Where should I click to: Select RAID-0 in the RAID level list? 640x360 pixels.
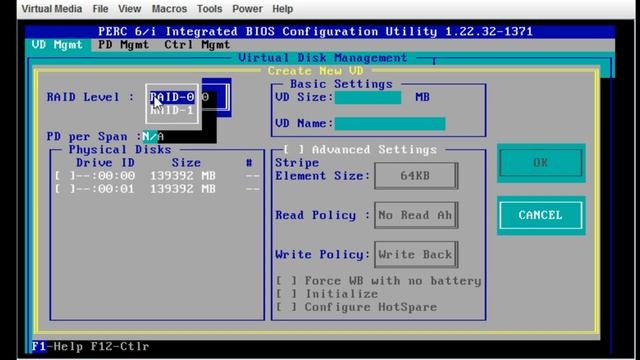click(172, 97)
